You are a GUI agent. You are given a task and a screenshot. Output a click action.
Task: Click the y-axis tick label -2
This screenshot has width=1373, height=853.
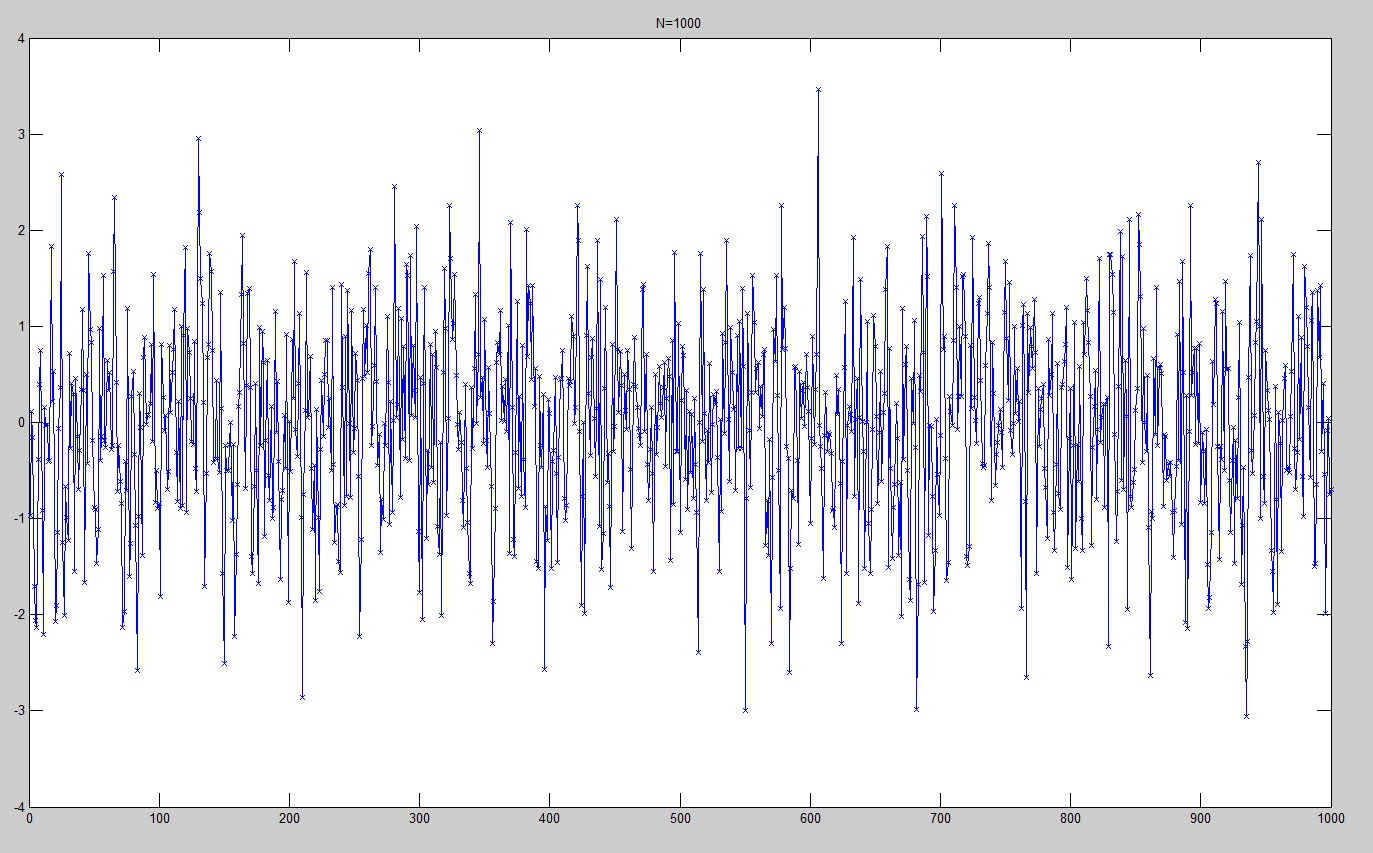(x=18, y=614)
